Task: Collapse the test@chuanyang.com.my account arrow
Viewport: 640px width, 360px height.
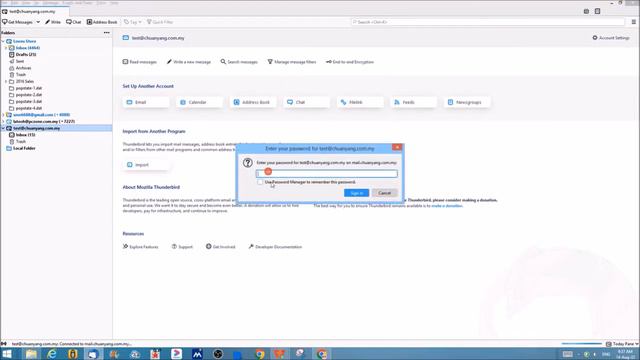Action: (3, 128)
